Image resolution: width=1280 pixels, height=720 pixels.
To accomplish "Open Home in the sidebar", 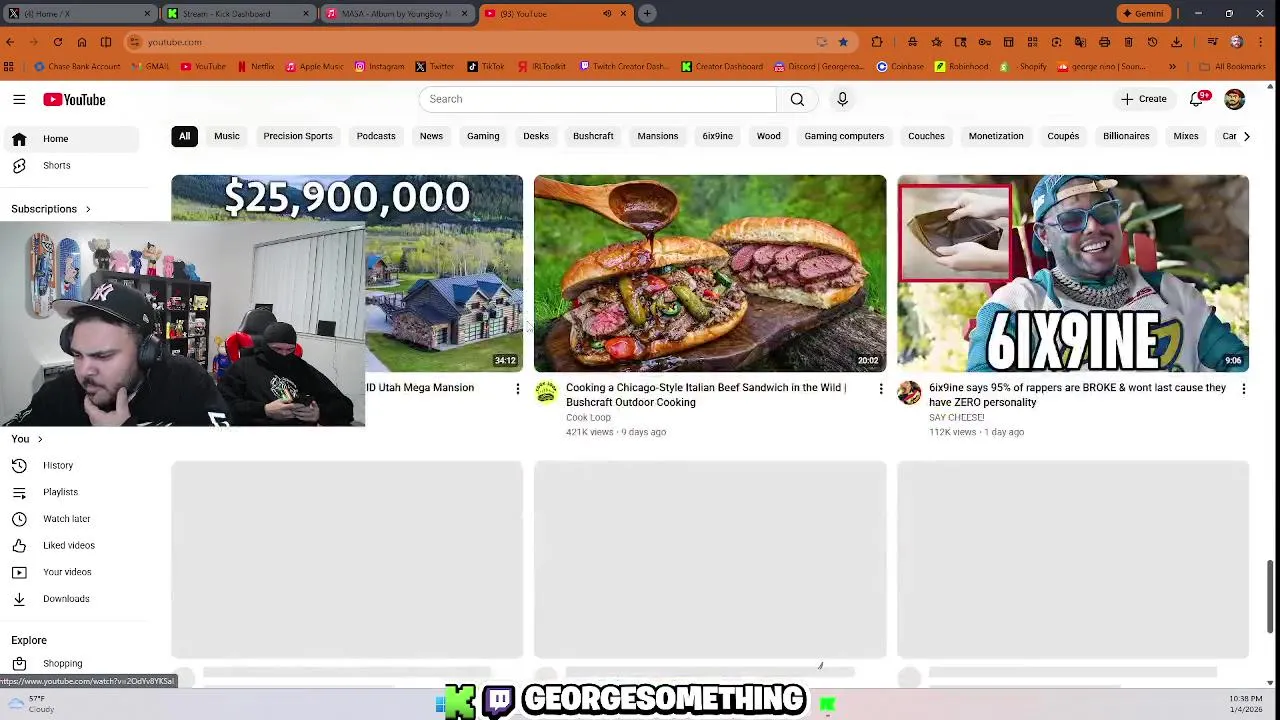I will click(70, 139).
